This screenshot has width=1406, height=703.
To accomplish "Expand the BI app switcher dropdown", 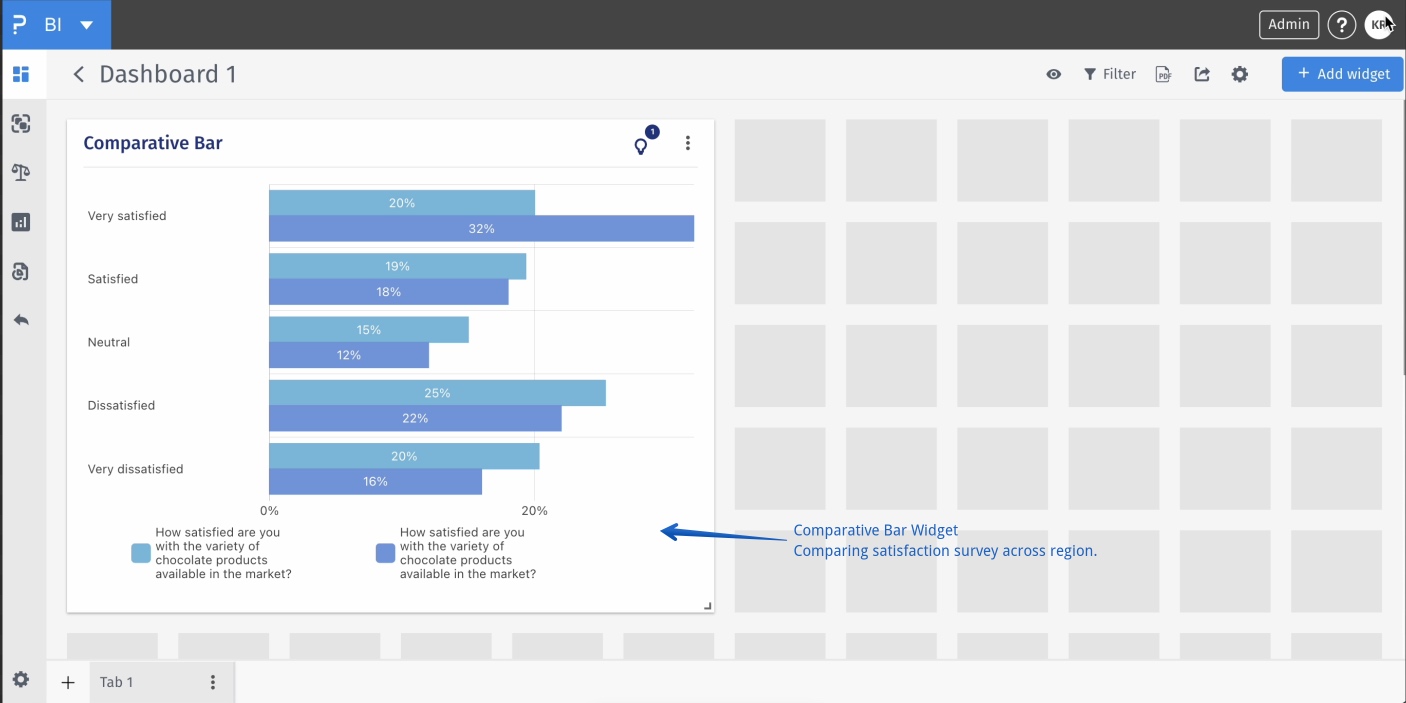I will point(85,24).
